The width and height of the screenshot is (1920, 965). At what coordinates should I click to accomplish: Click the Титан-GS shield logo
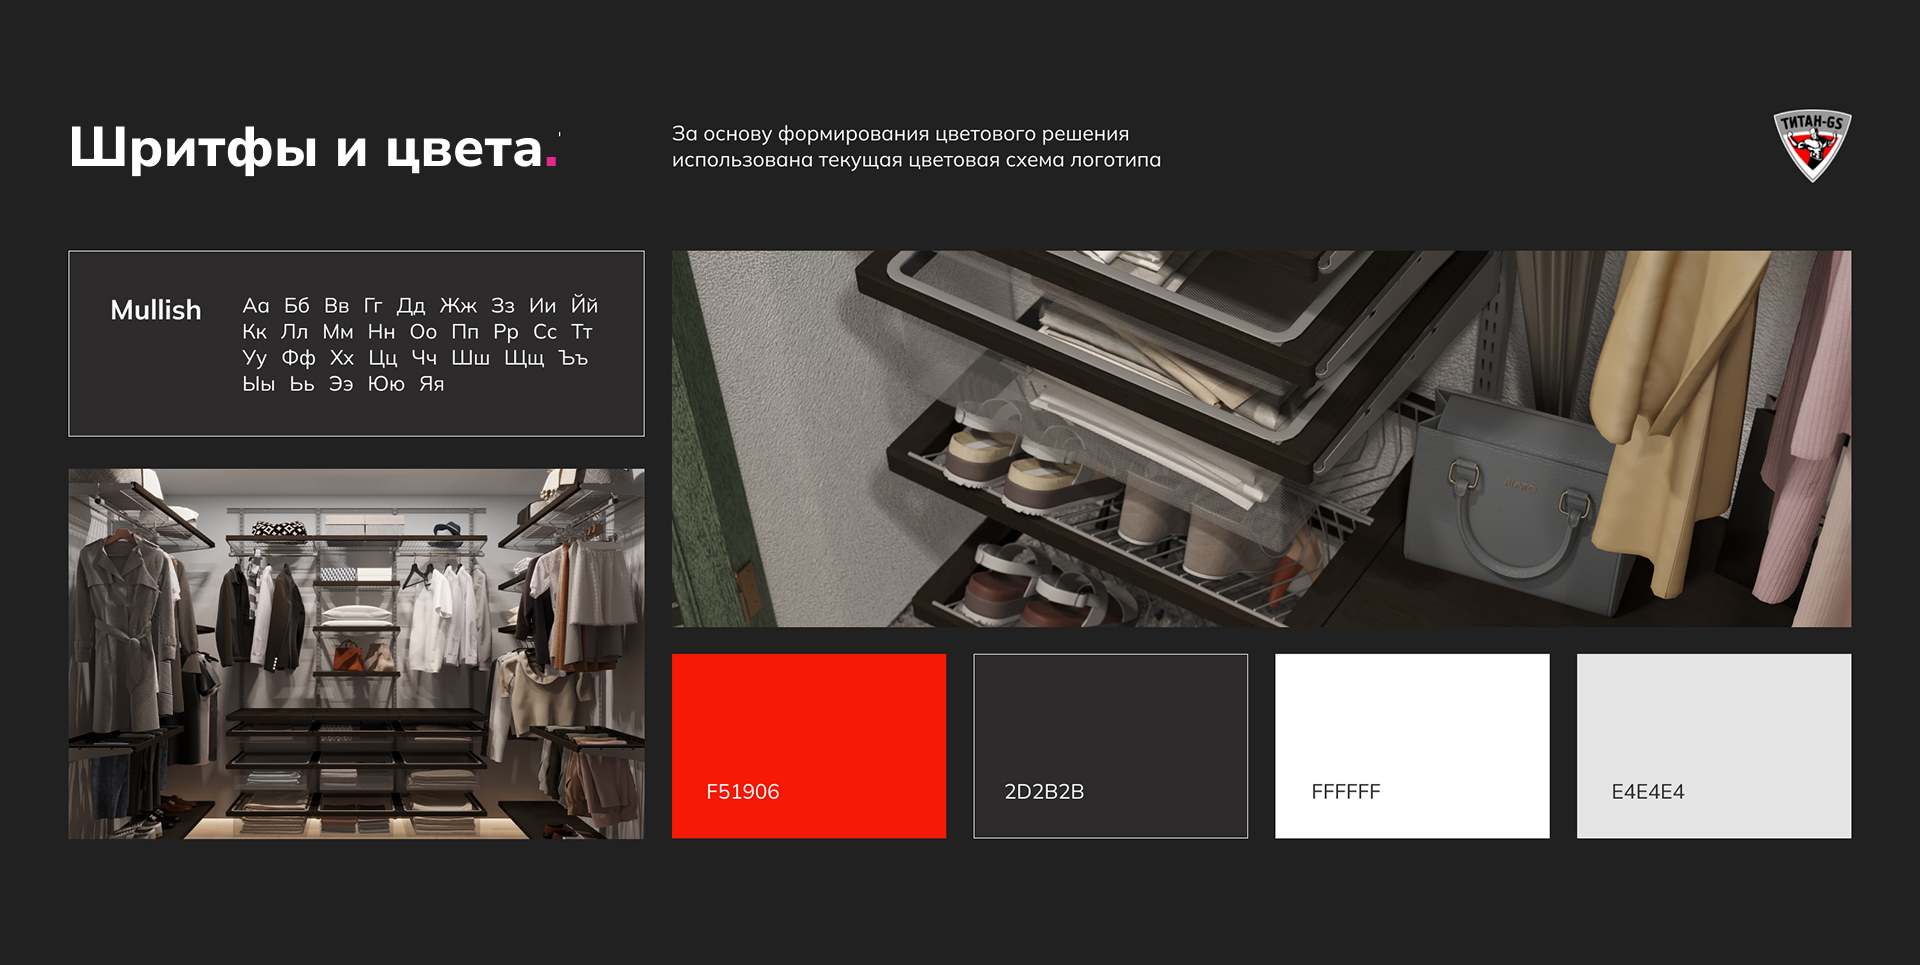1812,145
